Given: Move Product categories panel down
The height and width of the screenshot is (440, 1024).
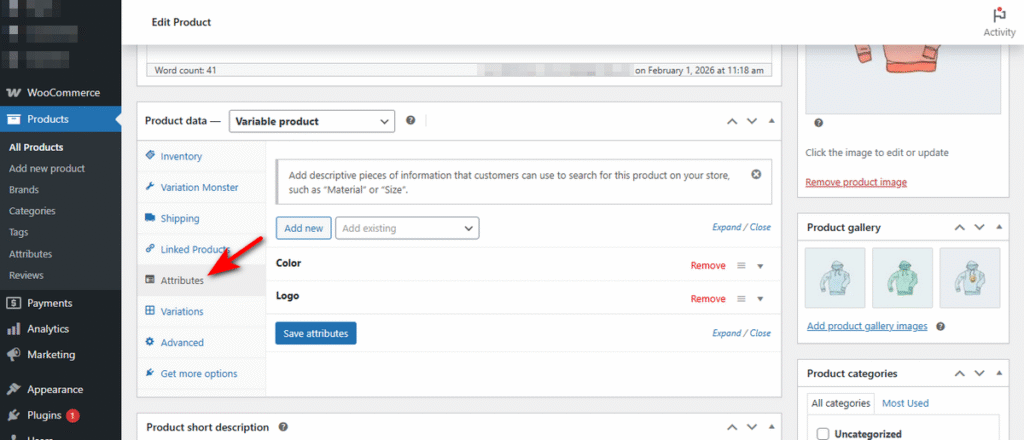Looking at the screenshot, I should coord(979,373).
